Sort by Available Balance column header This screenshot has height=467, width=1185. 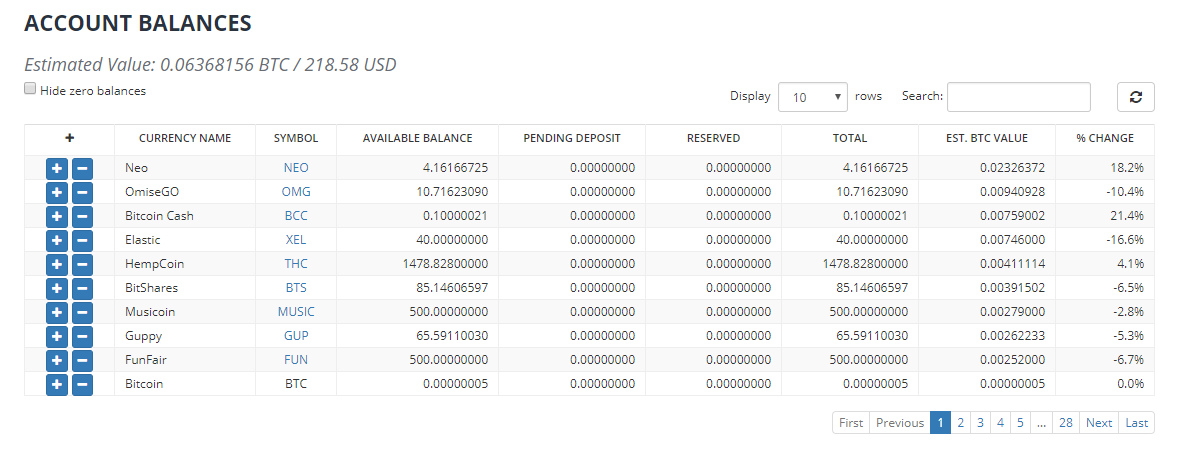pyautogui.click(x=417, y=138)
